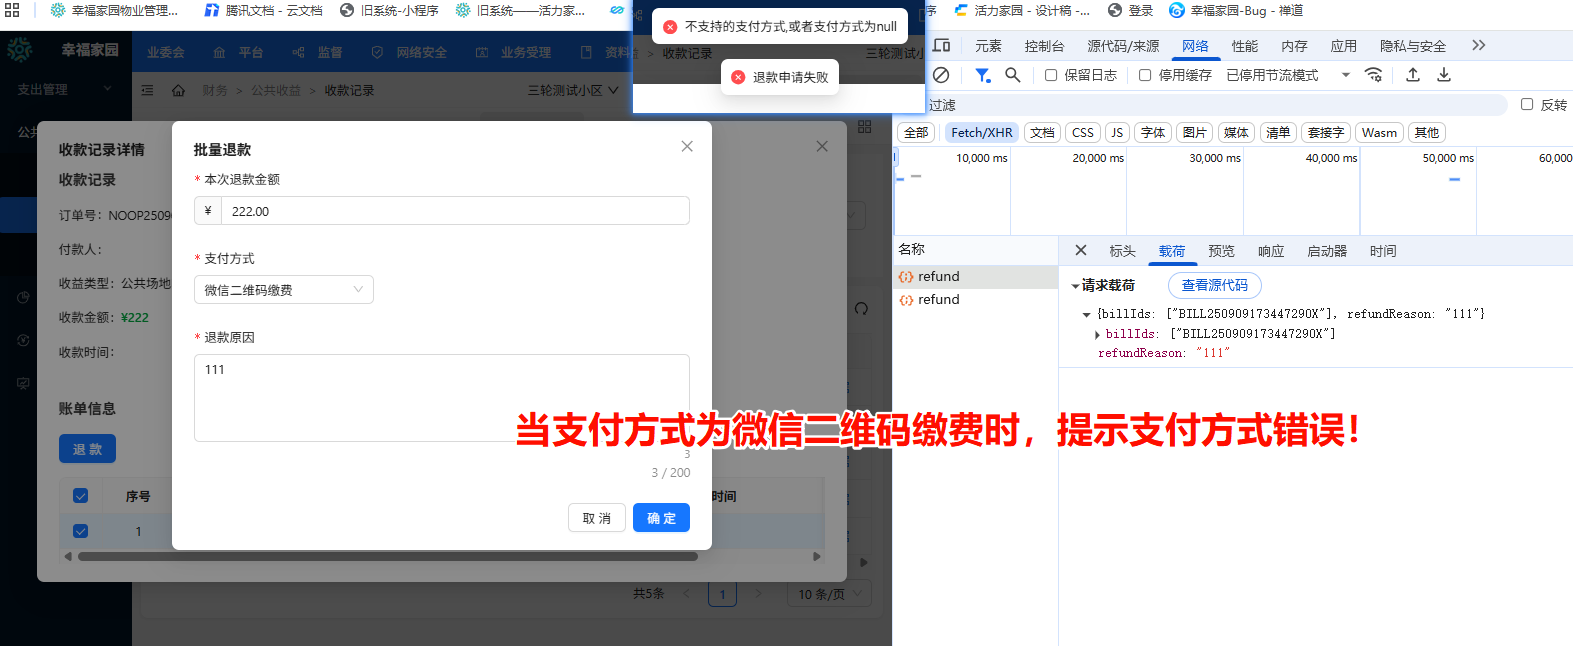Click the 确定 button
The image size is (1573, 646).
pos(661,518)
